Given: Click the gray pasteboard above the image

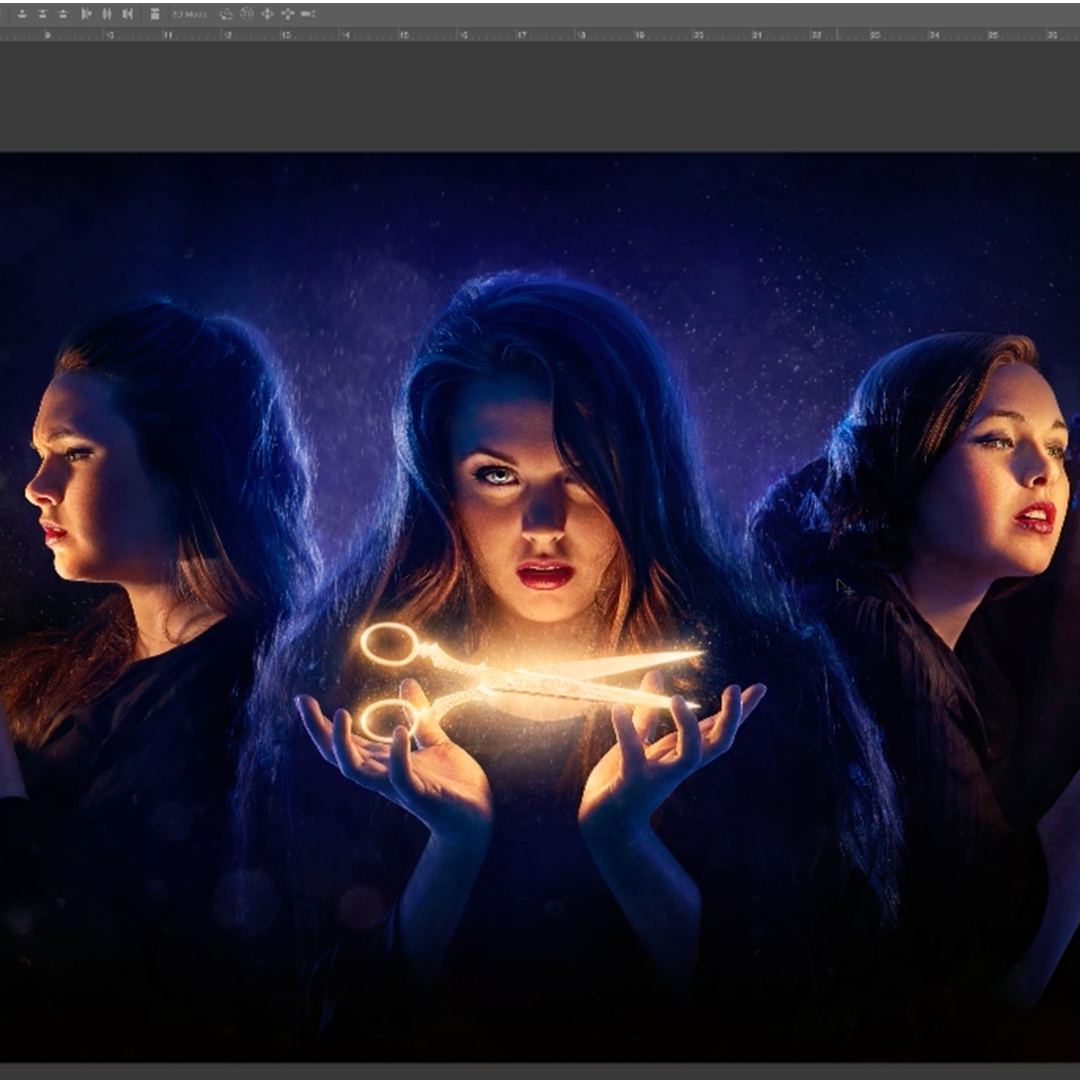Looking at the screenshot, I should [x=540, y=95].
